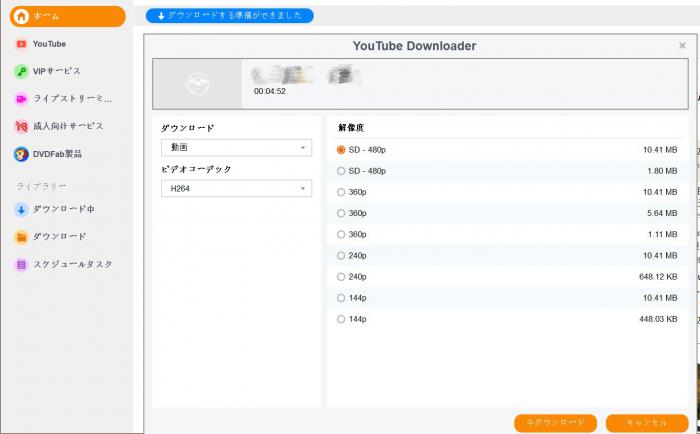Click the 1.11 MB file size value
The height and width of the screenshot is (434, 700).
click(662, 234)
